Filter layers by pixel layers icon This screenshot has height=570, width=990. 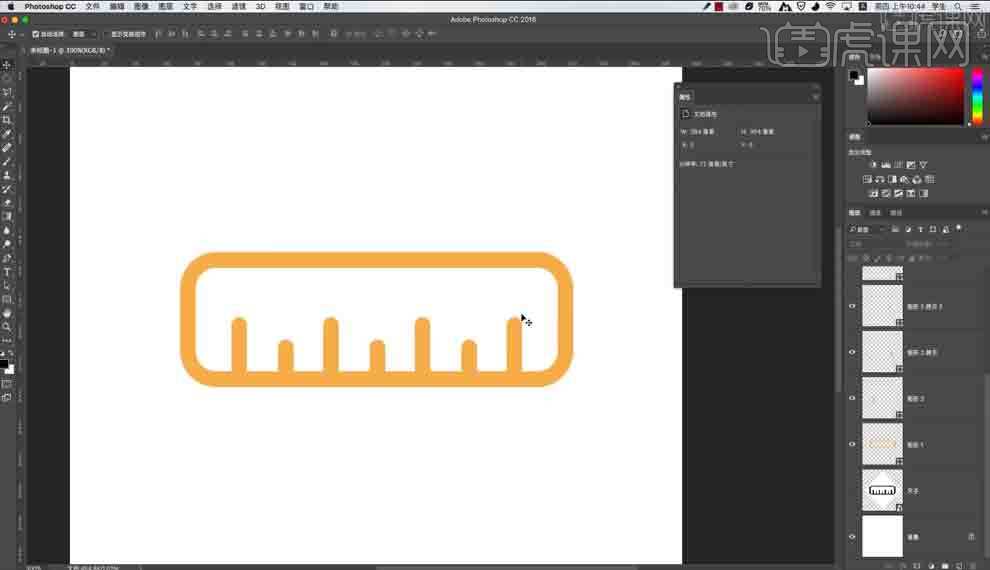click(x=895, y=229)
